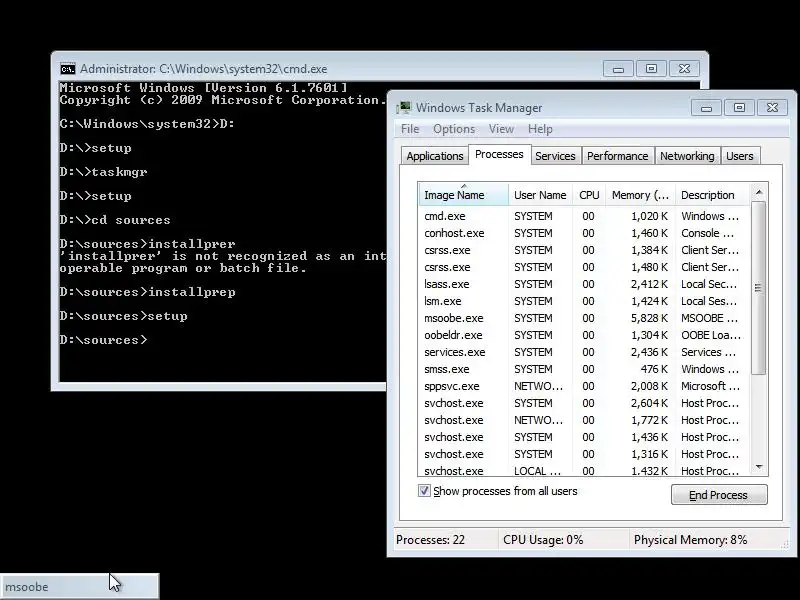
Task: Click the D:\>taskmgr line in cmd window
Action: (103, 172)
